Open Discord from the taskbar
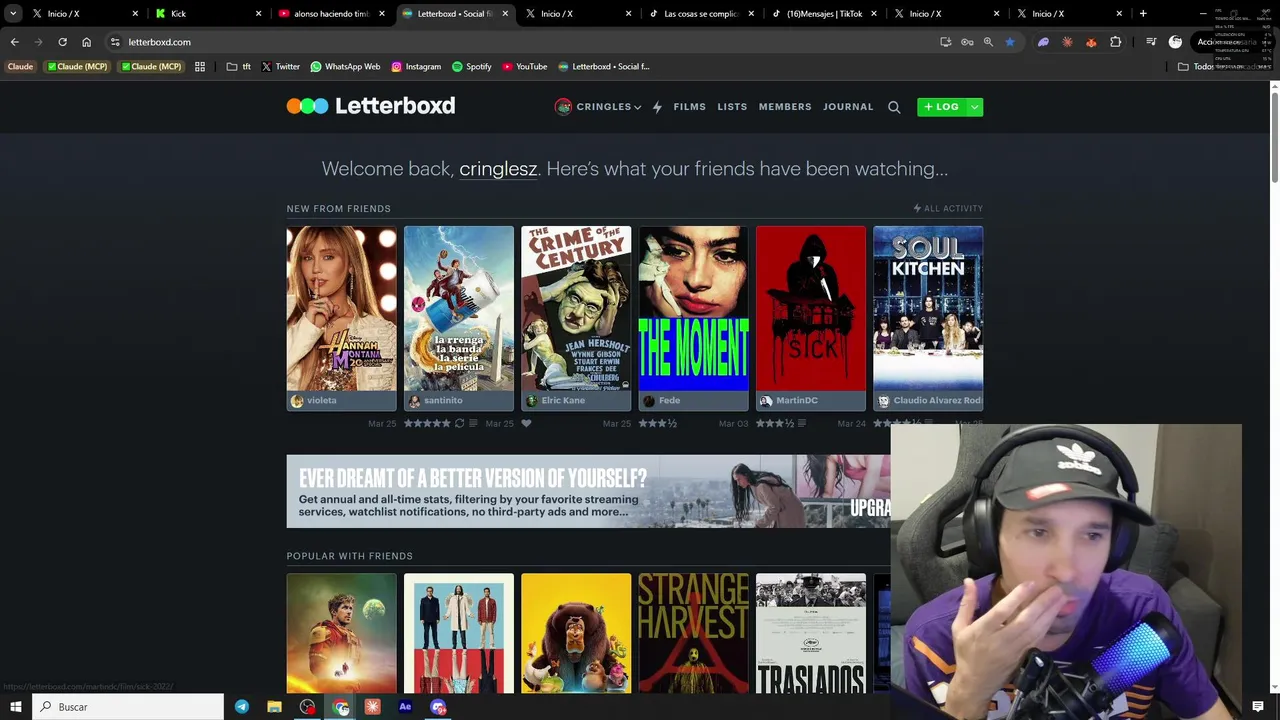The height and width of the screenshot is (720, 1280). pyautogui.click(x=438, y=707)
